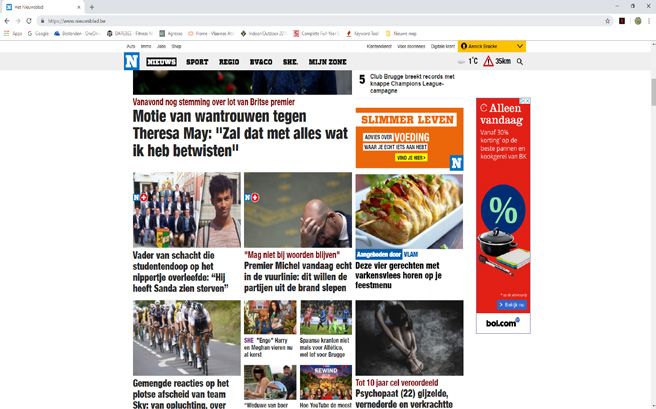Close the AdChoices marker on bol.com ad
Image resolution: width=656 pixels, height=409 pixels.
coord(527,101)
